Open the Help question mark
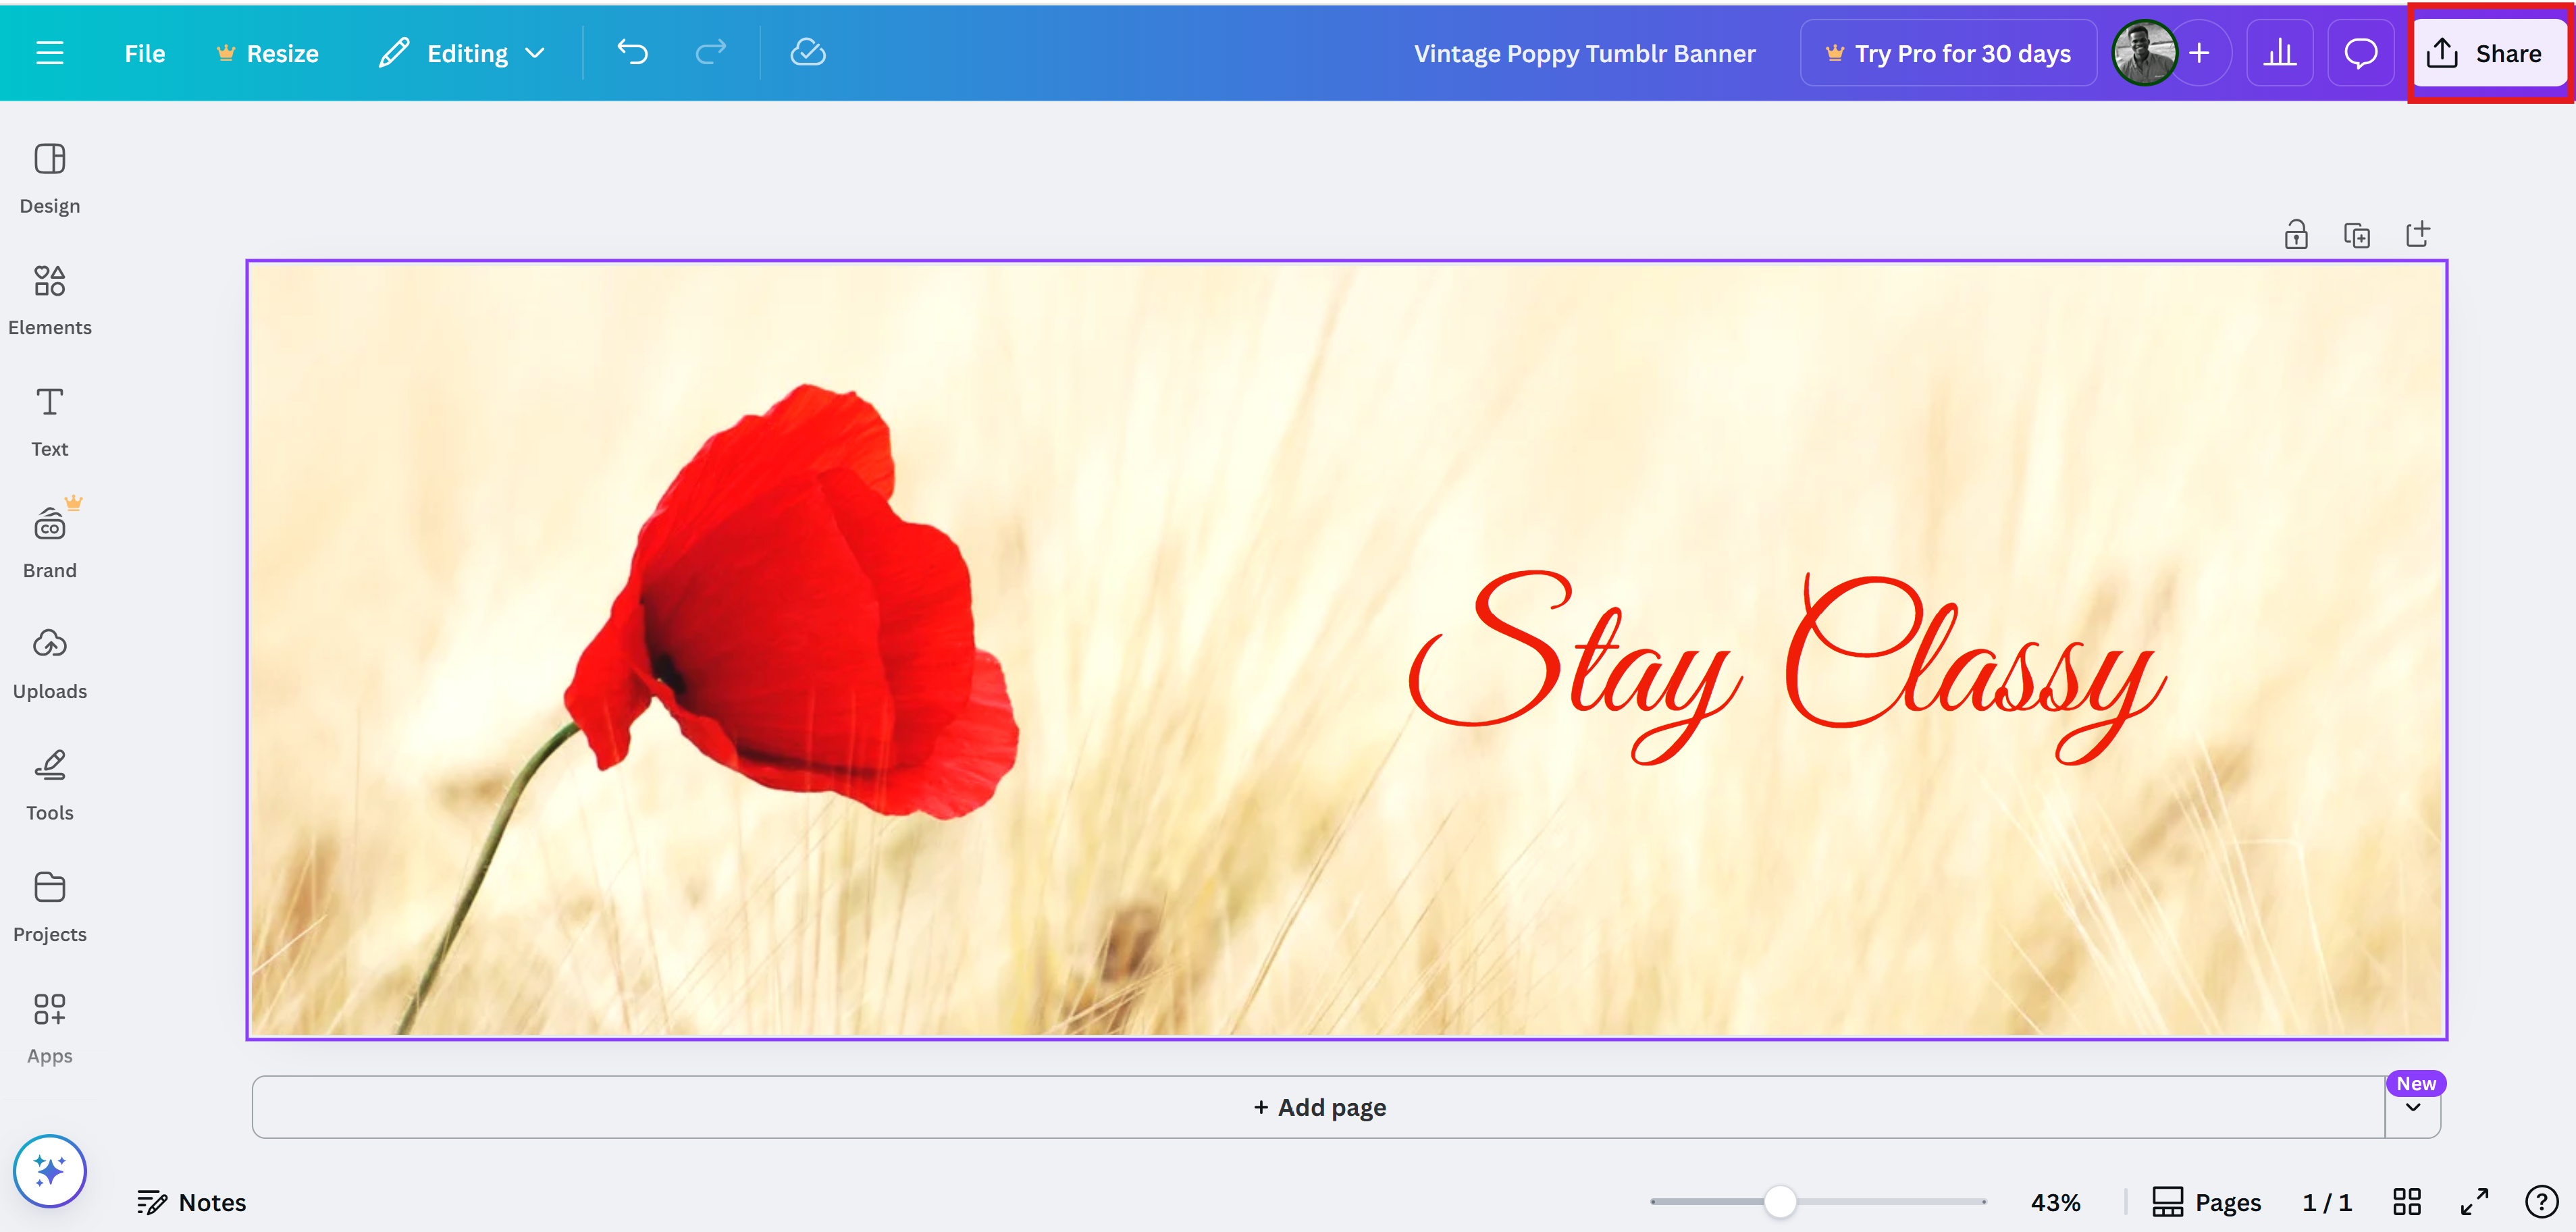The width and height of the screenshot is (2576, 1232). [x=2540, y=1201]
